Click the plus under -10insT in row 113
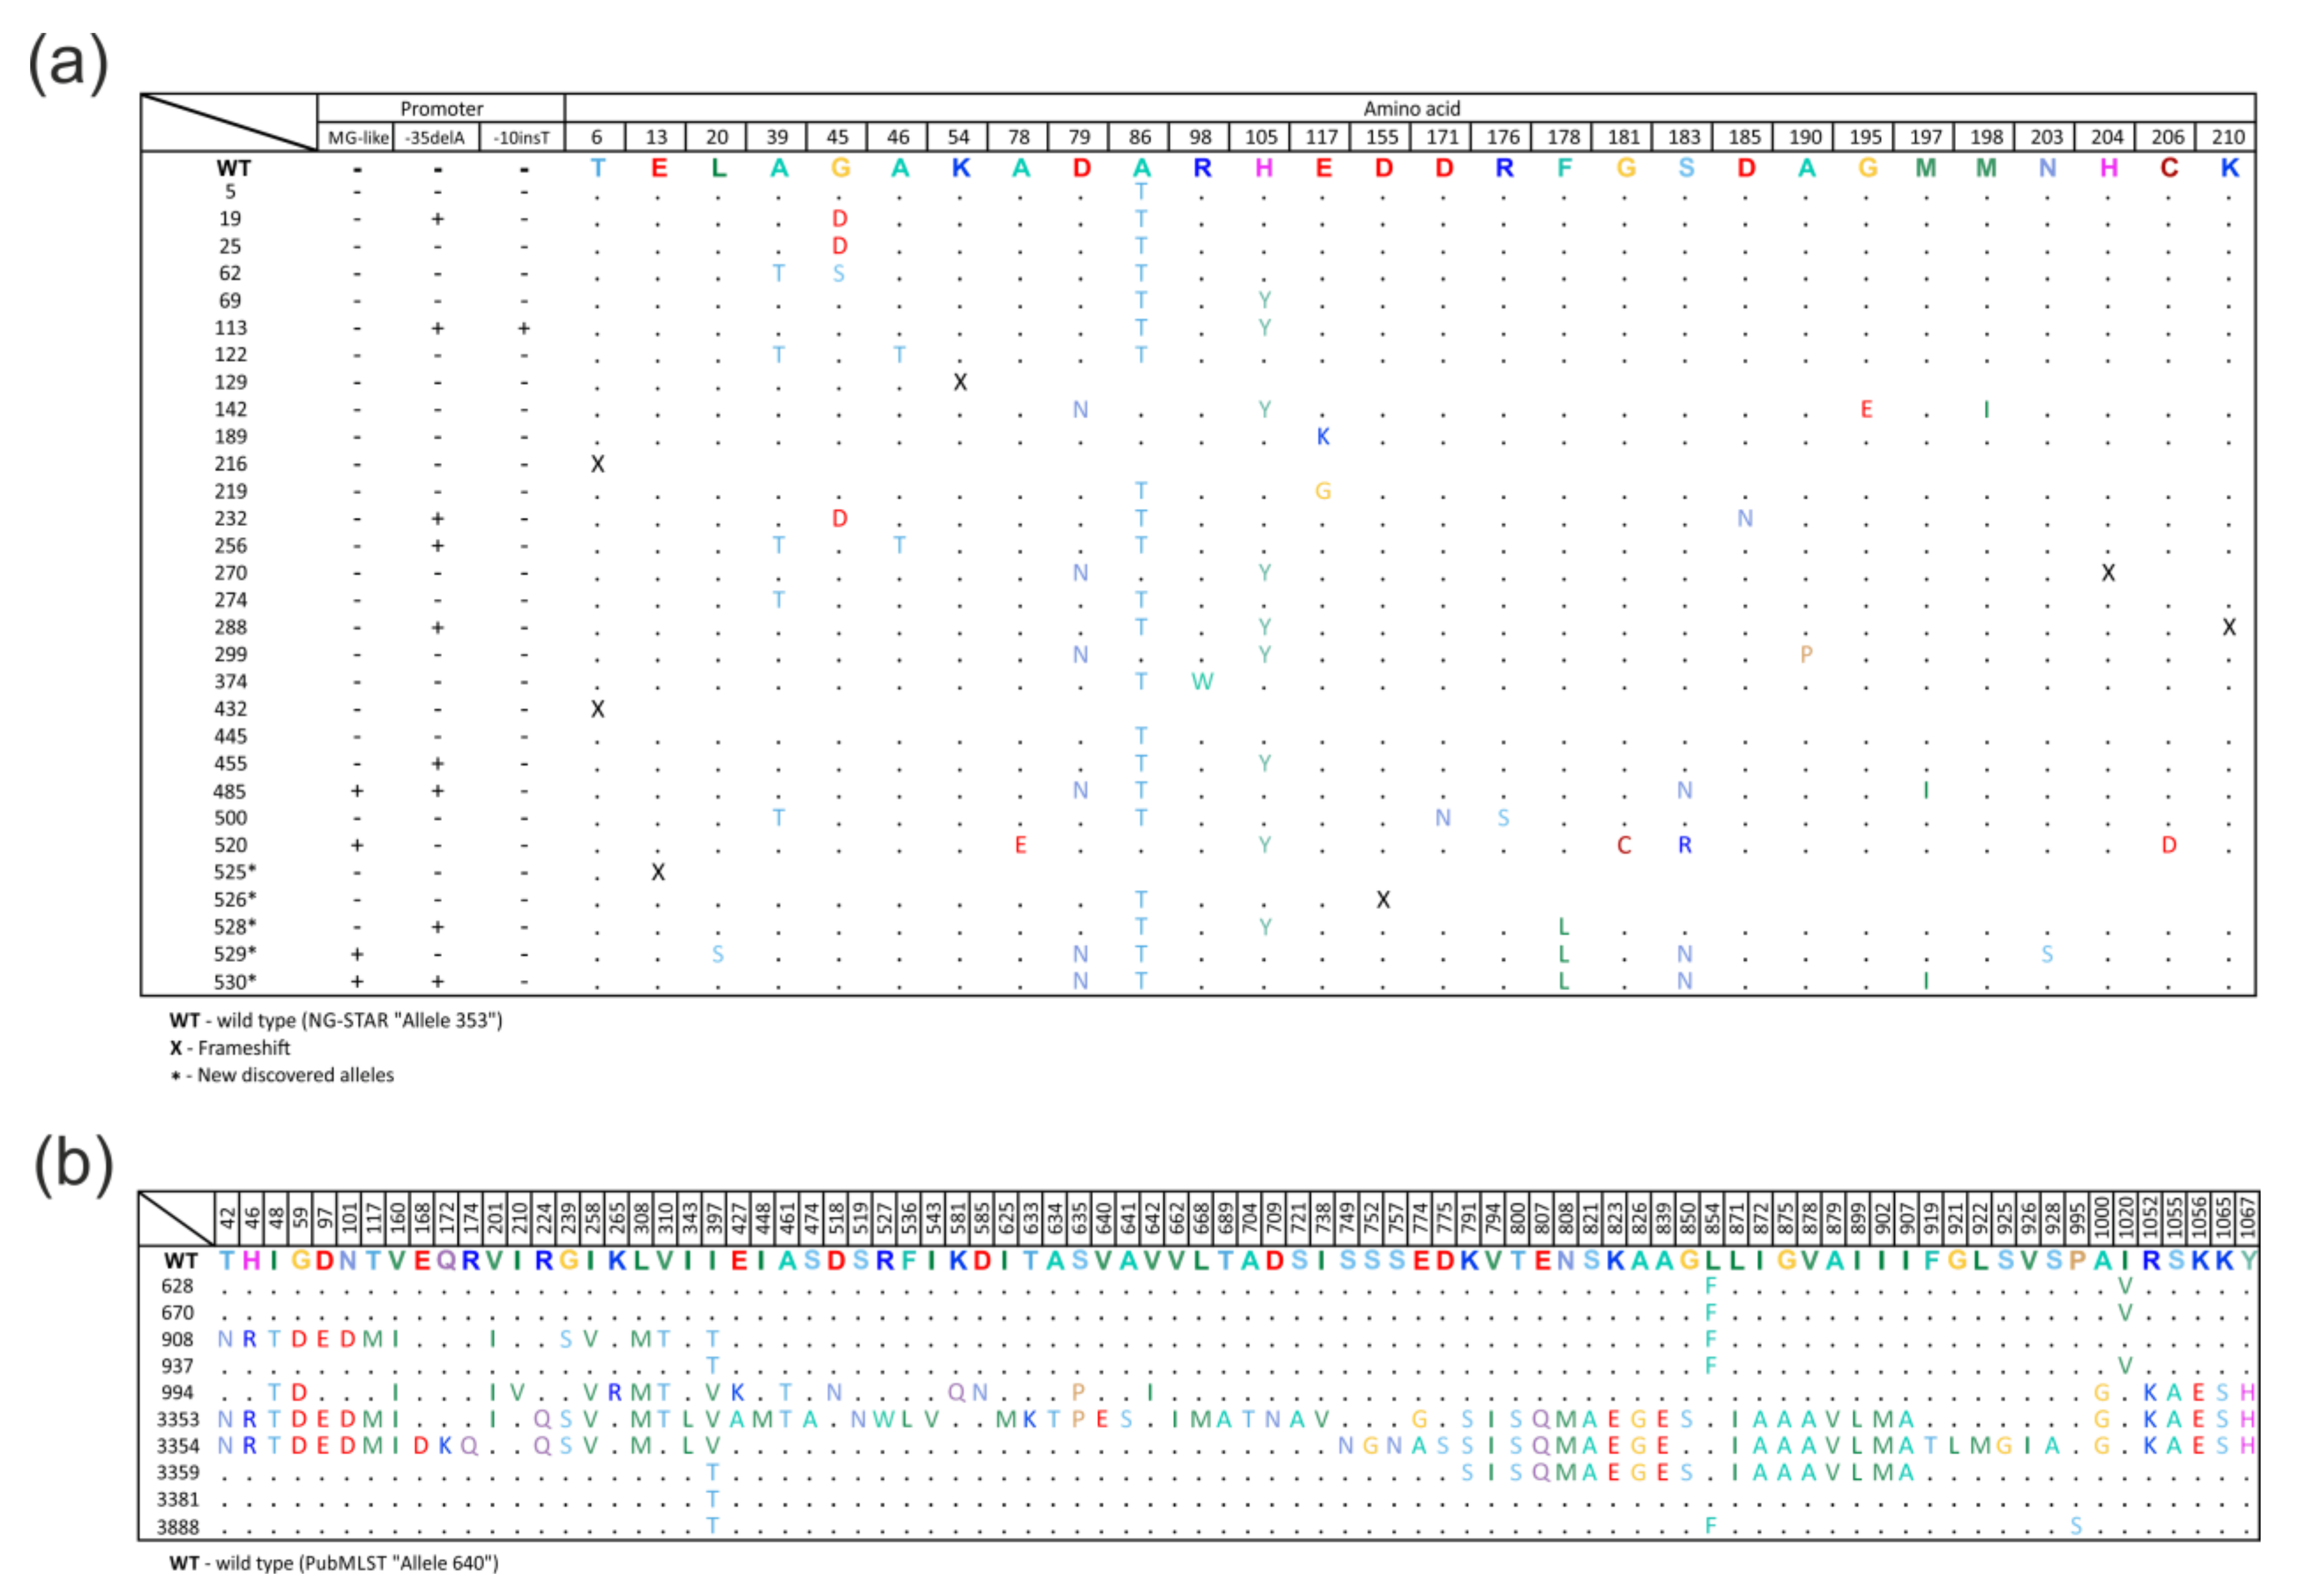Image resolution: width=2298 pixels, height=1596 pixels. pos(523,328)
